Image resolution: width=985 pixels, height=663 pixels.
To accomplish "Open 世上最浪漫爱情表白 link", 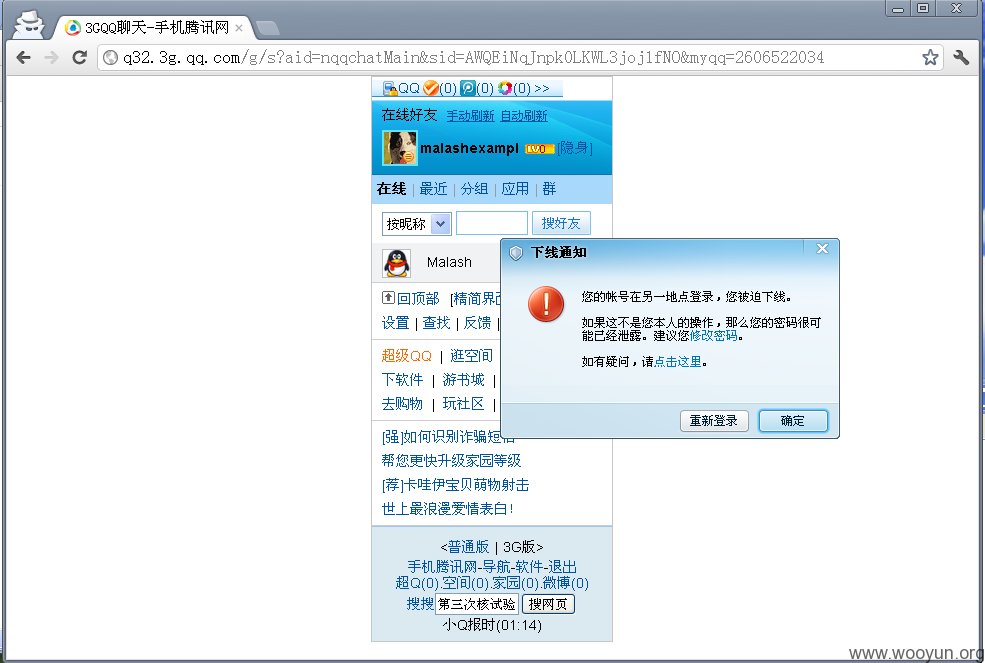I will pos(447,508).
